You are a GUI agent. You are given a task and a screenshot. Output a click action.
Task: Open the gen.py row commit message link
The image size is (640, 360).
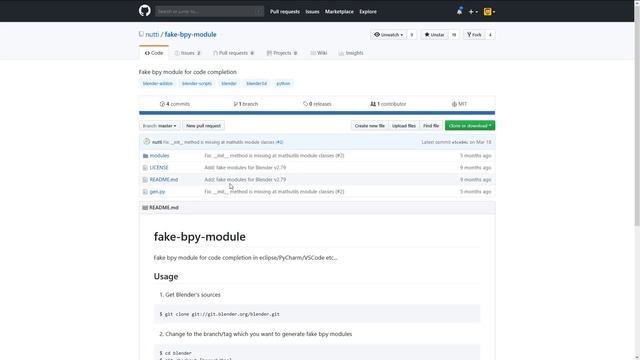274,191
